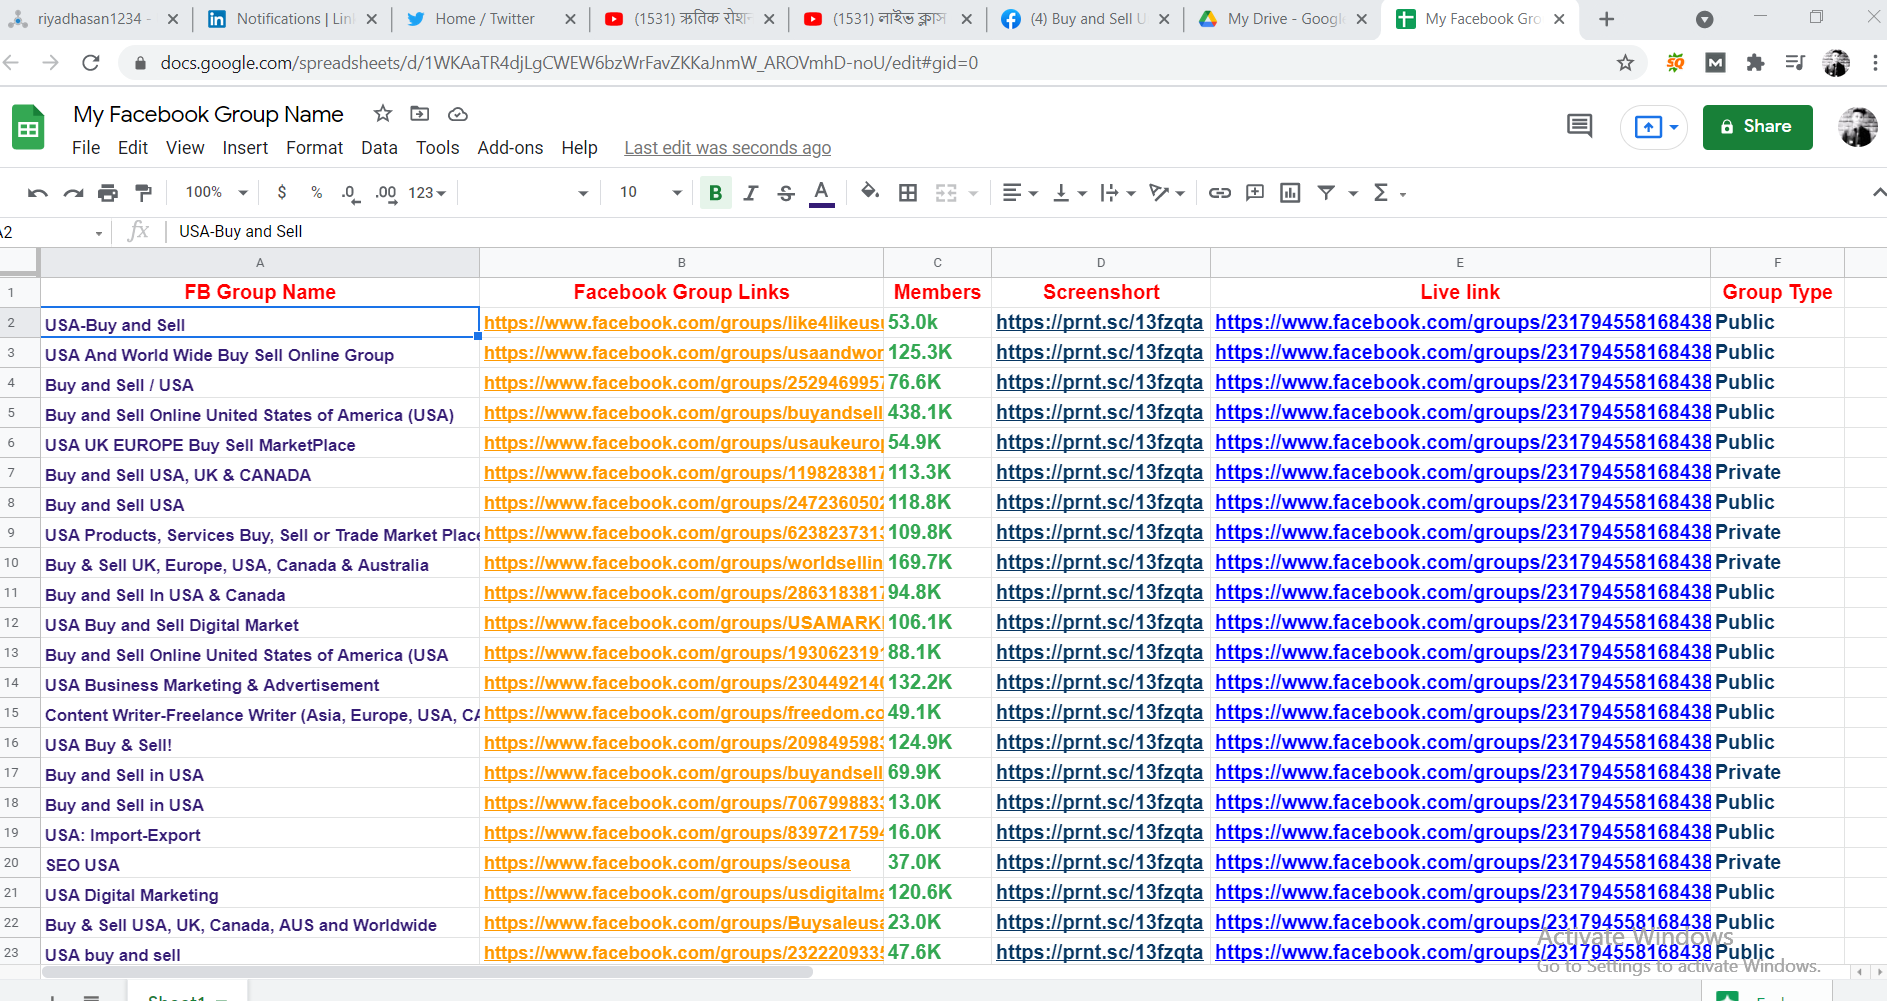Toggle Bold formatting
The width and height of the screenshot is (1887, 1001).
[715, 193]
